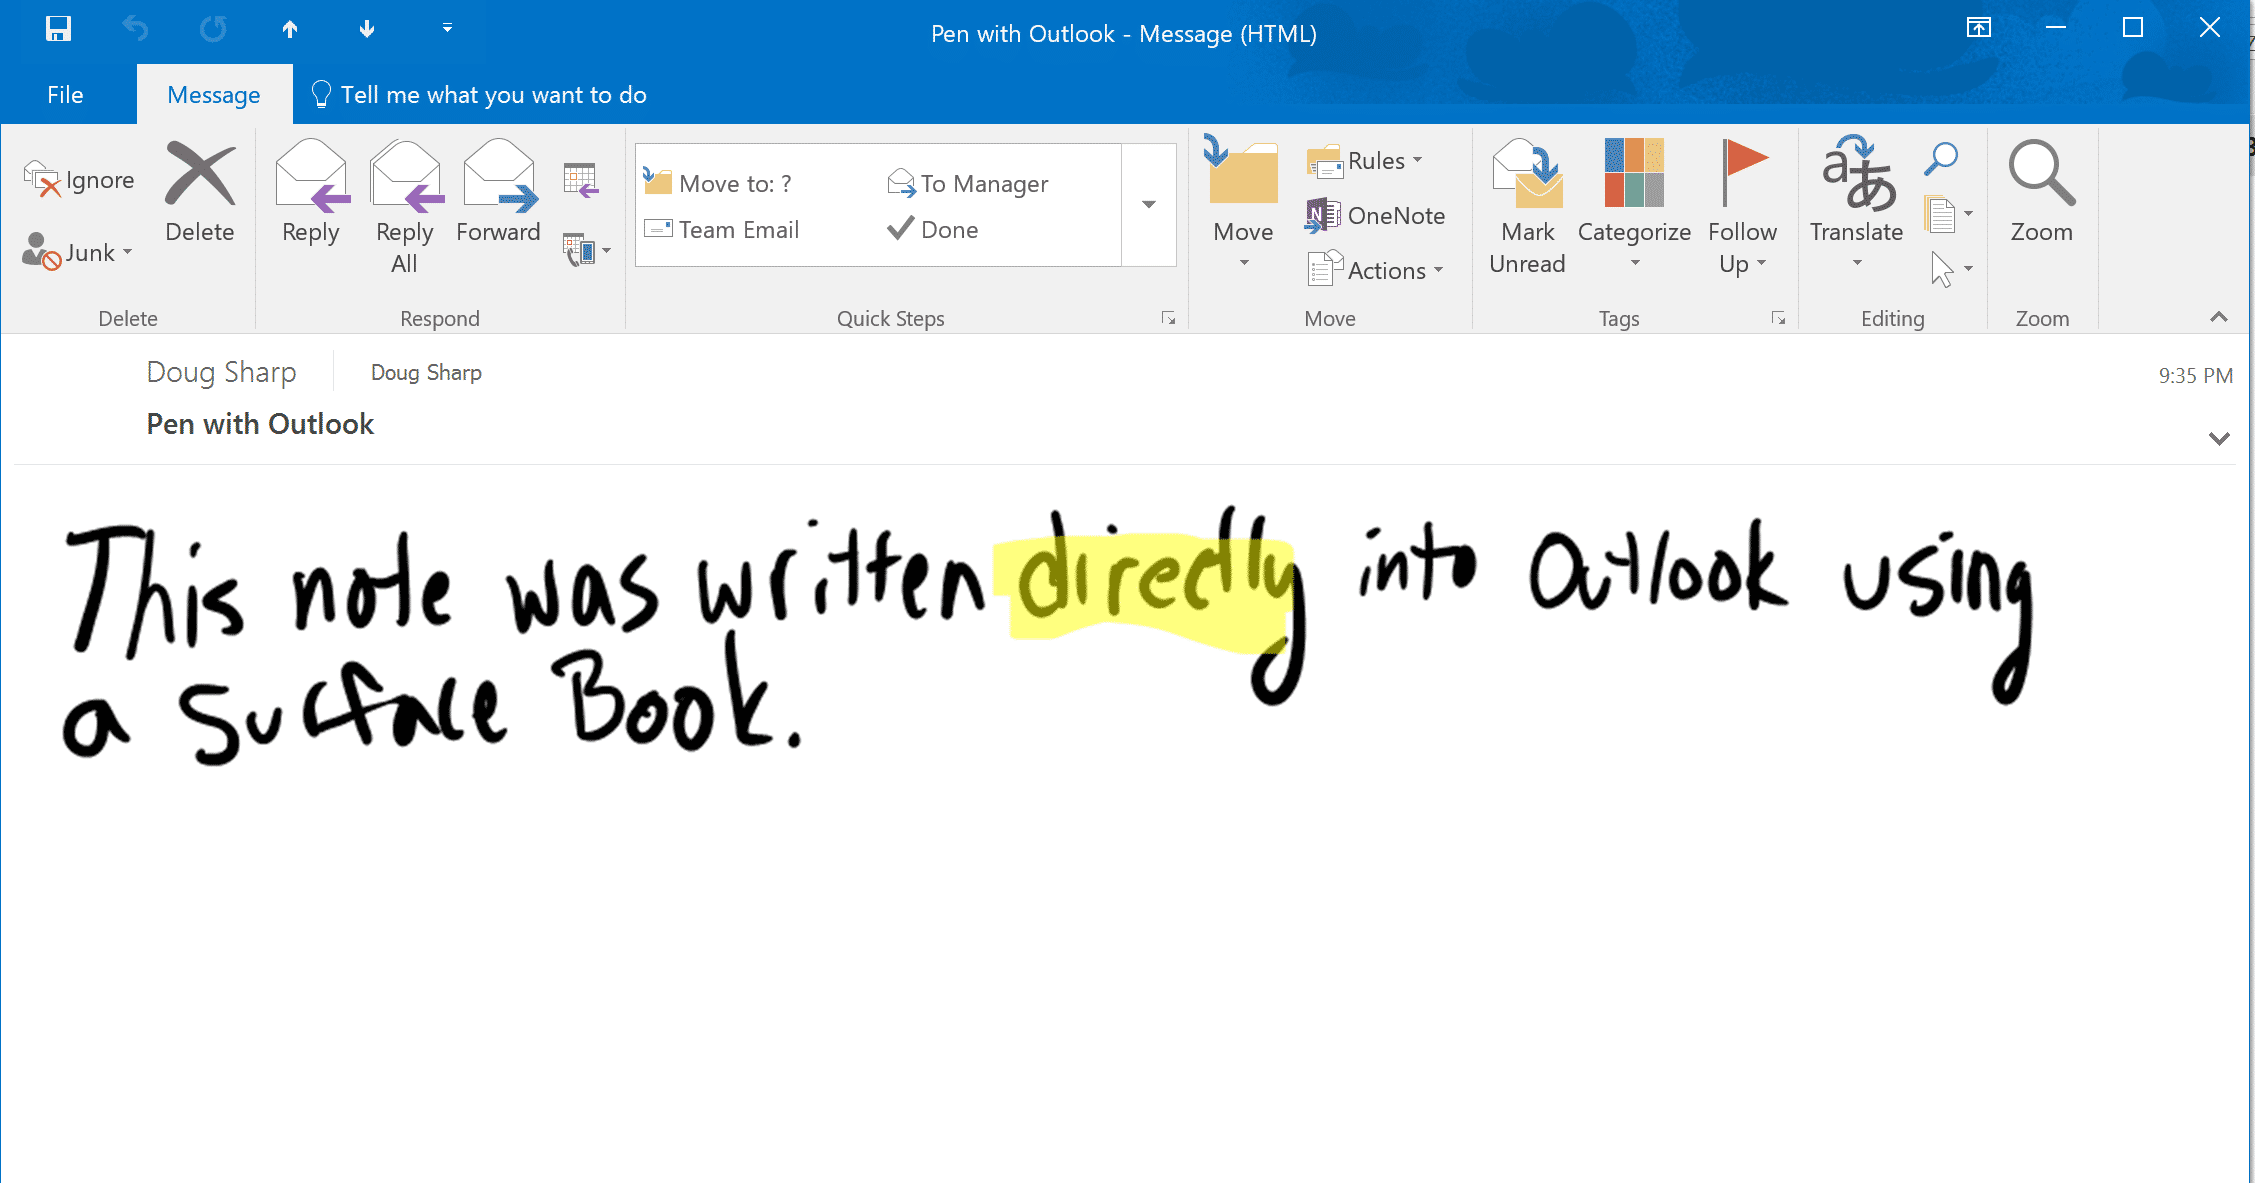The width and height of the screenshot is (2255, 1183).
Task: Click Tell me what you want to do
Action: (x=479, y=95)
